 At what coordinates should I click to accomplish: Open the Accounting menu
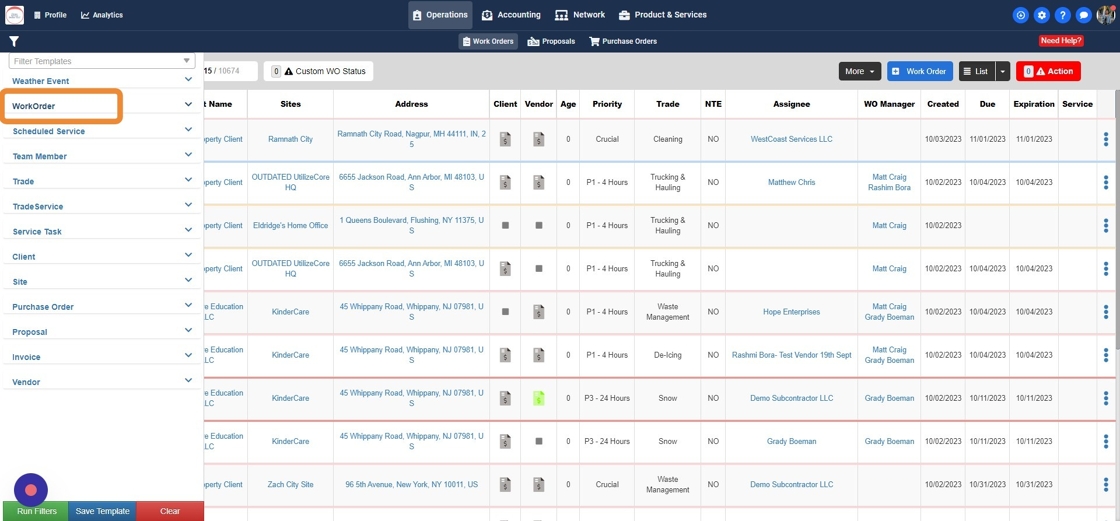pos(511,15)
